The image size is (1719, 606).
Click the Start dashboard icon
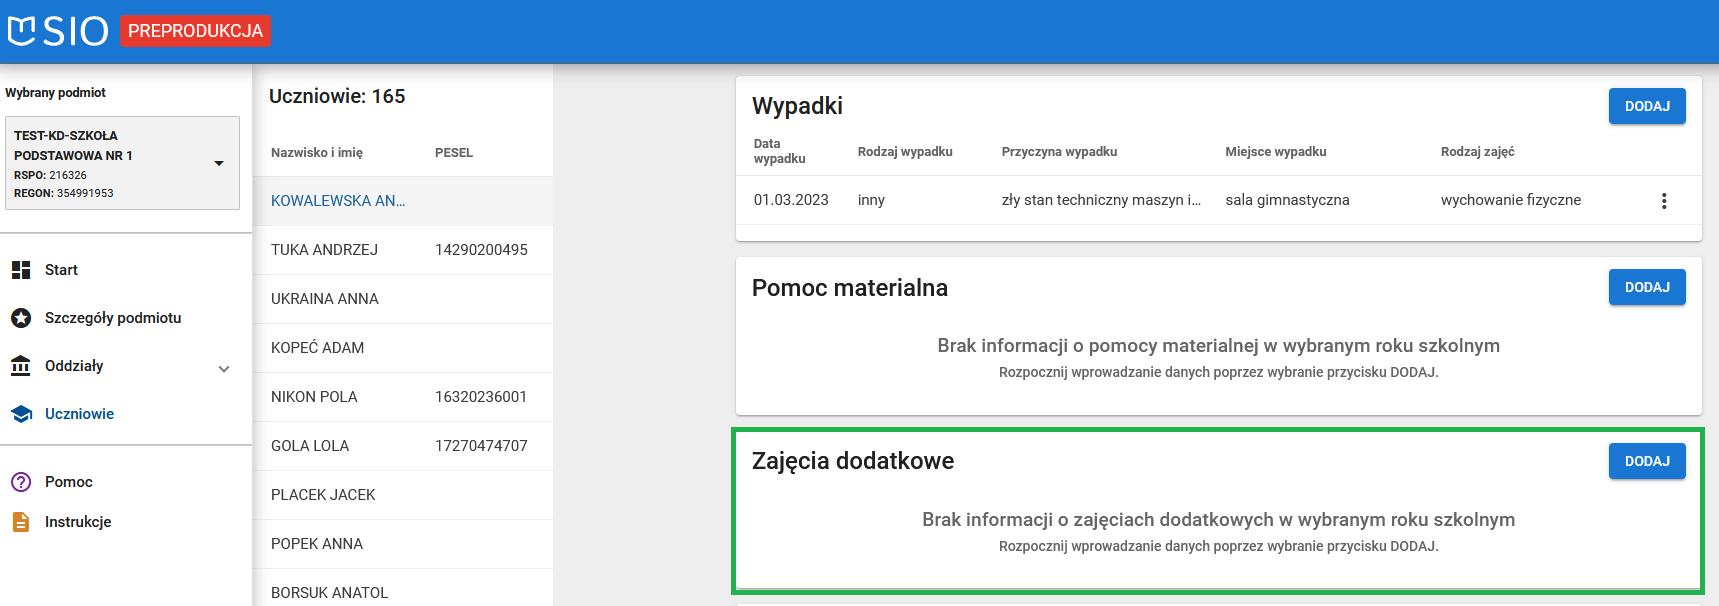[21, 270]
